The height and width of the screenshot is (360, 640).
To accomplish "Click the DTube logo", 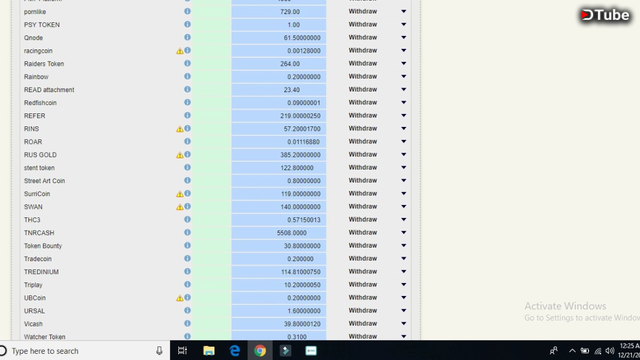I will click(605, 15).
